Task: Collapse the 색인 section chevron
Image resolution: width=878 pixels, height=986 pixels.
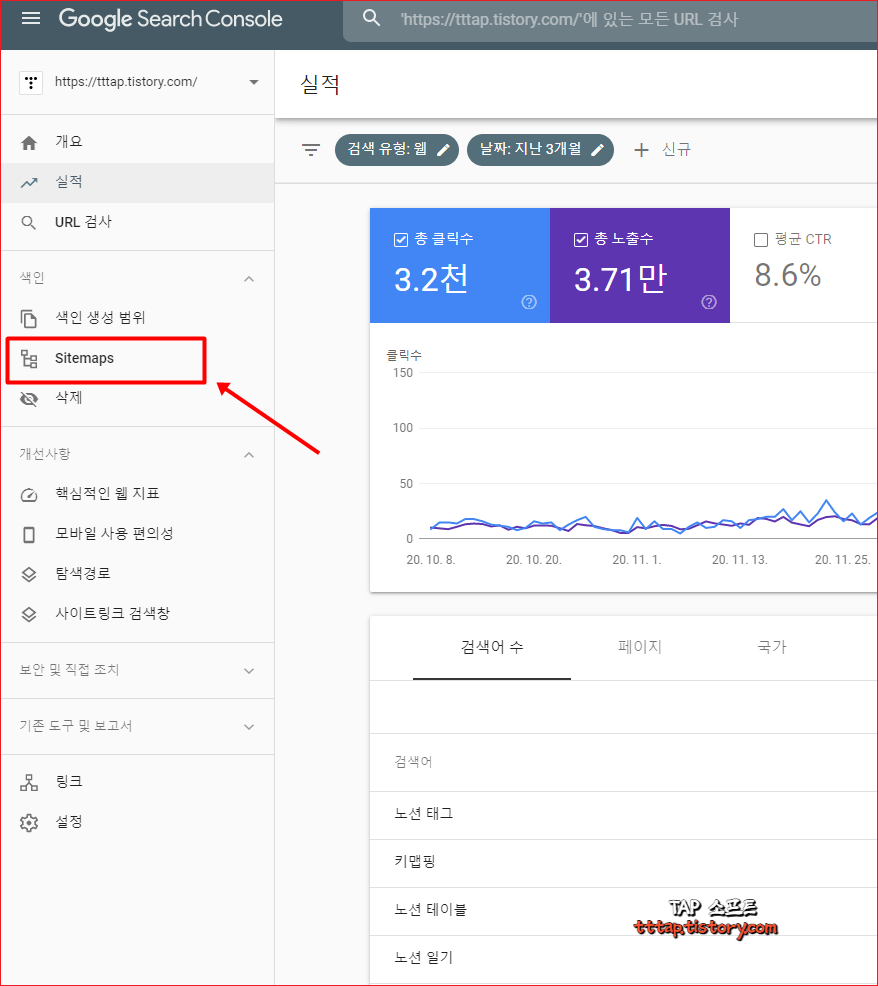Action: (249, 279)
